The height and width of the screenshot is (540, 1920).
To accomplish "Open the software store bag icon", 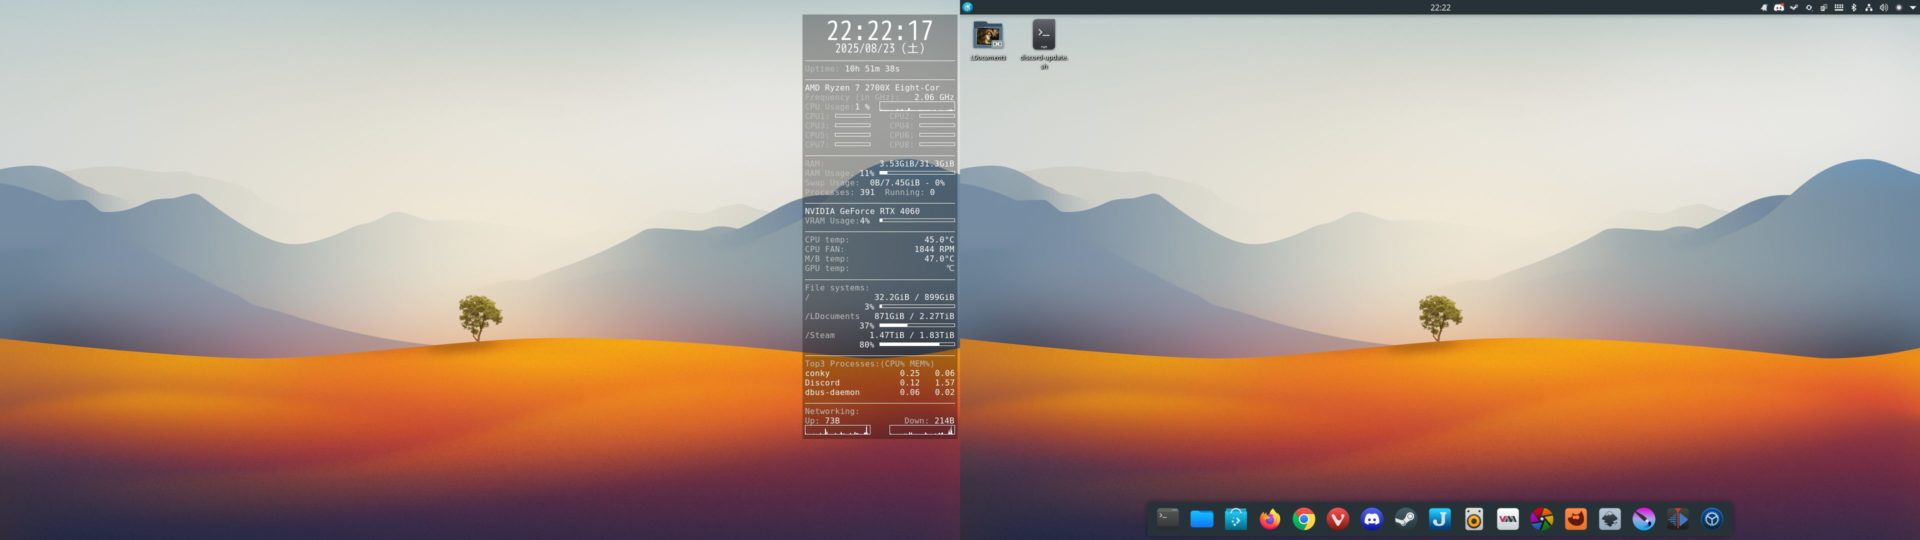I will click(x=1236, y=519).
